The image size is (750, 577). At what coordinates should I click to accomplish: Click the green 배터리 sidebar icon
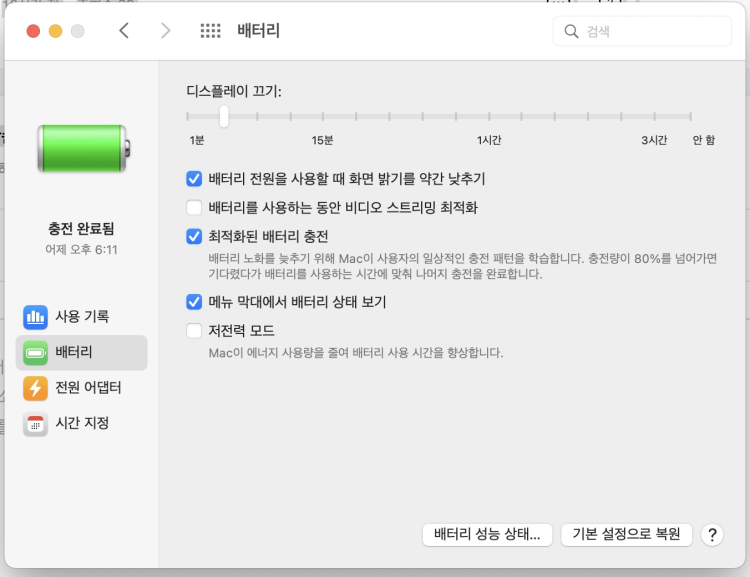tap(35, 353)
